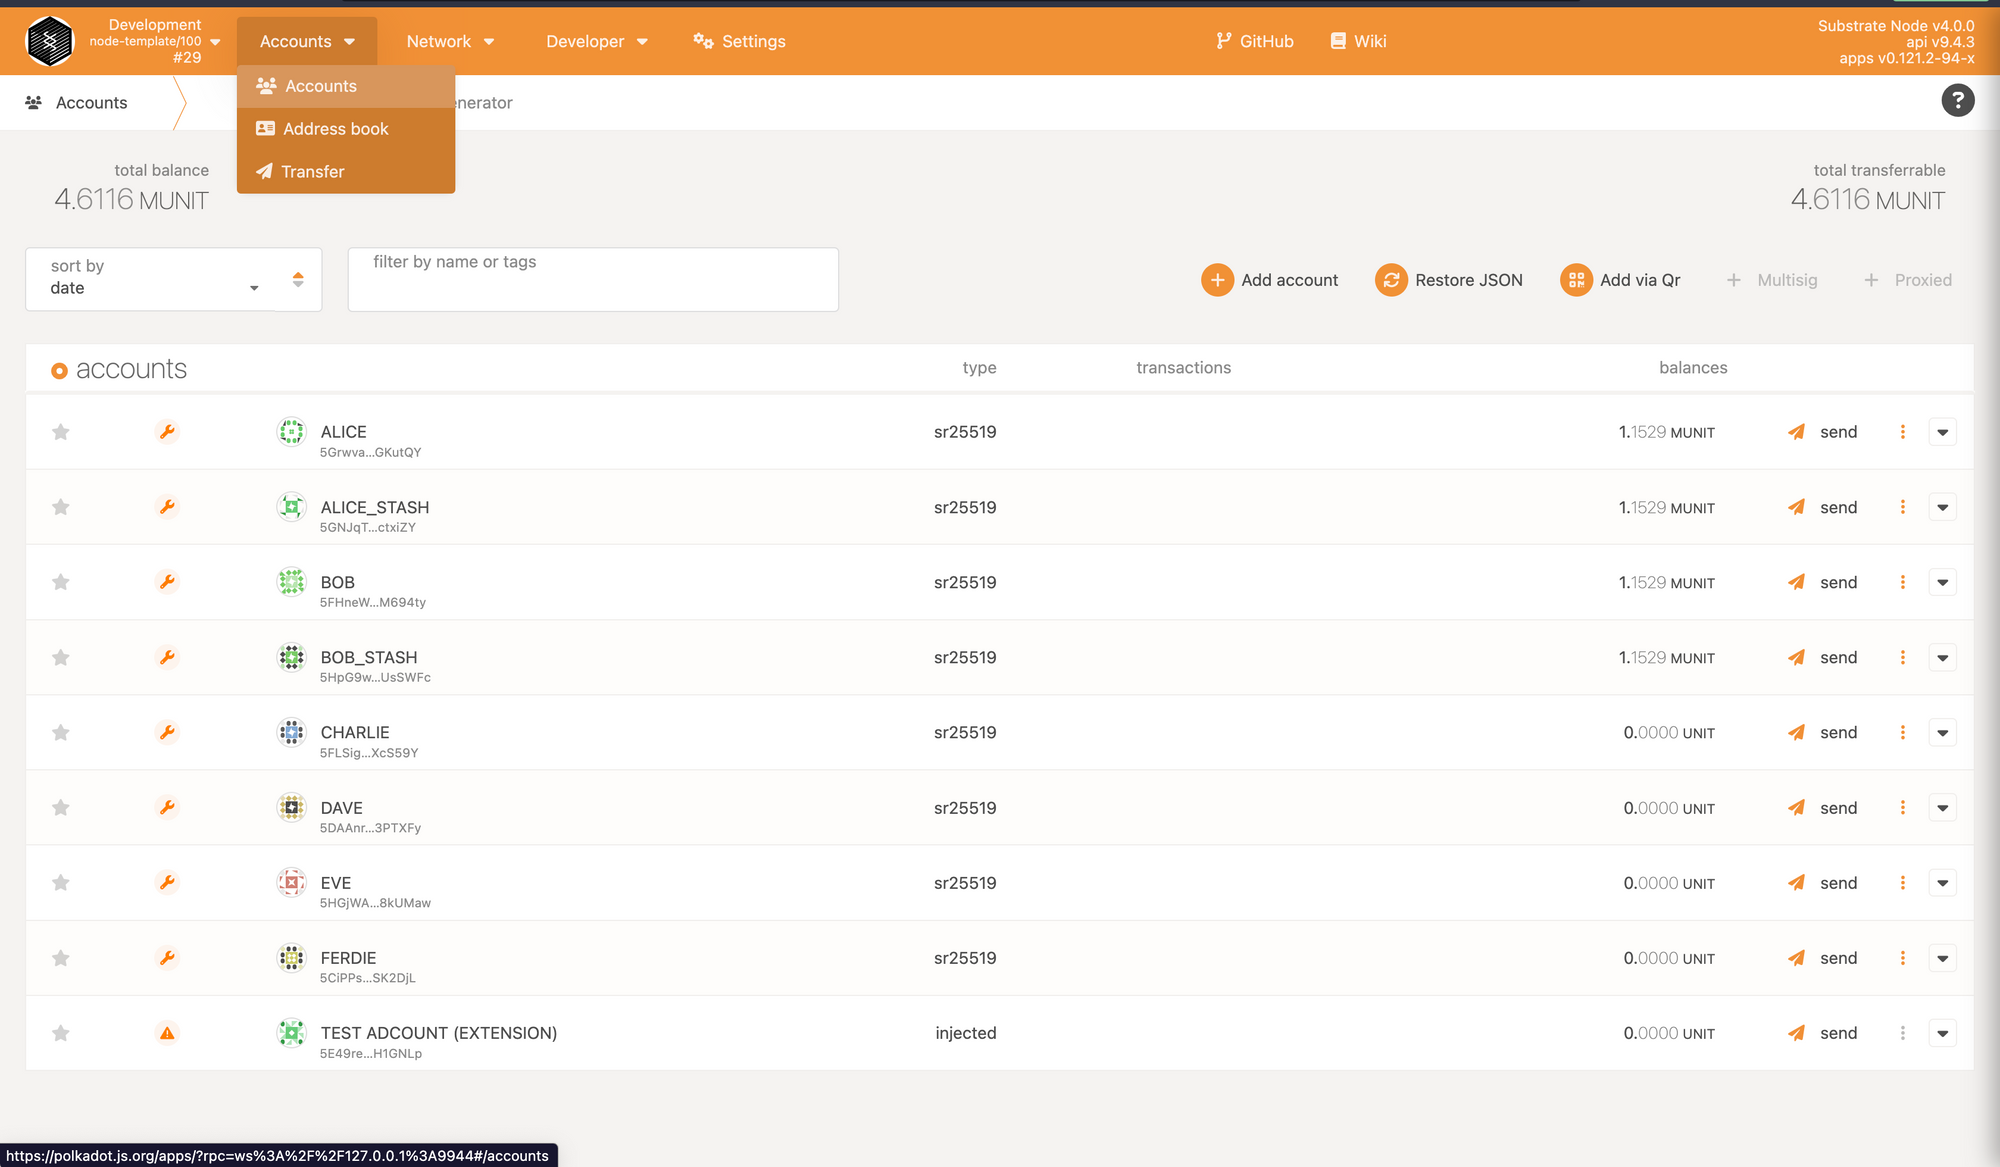
Task: Click EVE's identicon avatar
Action: click(291, 883)
